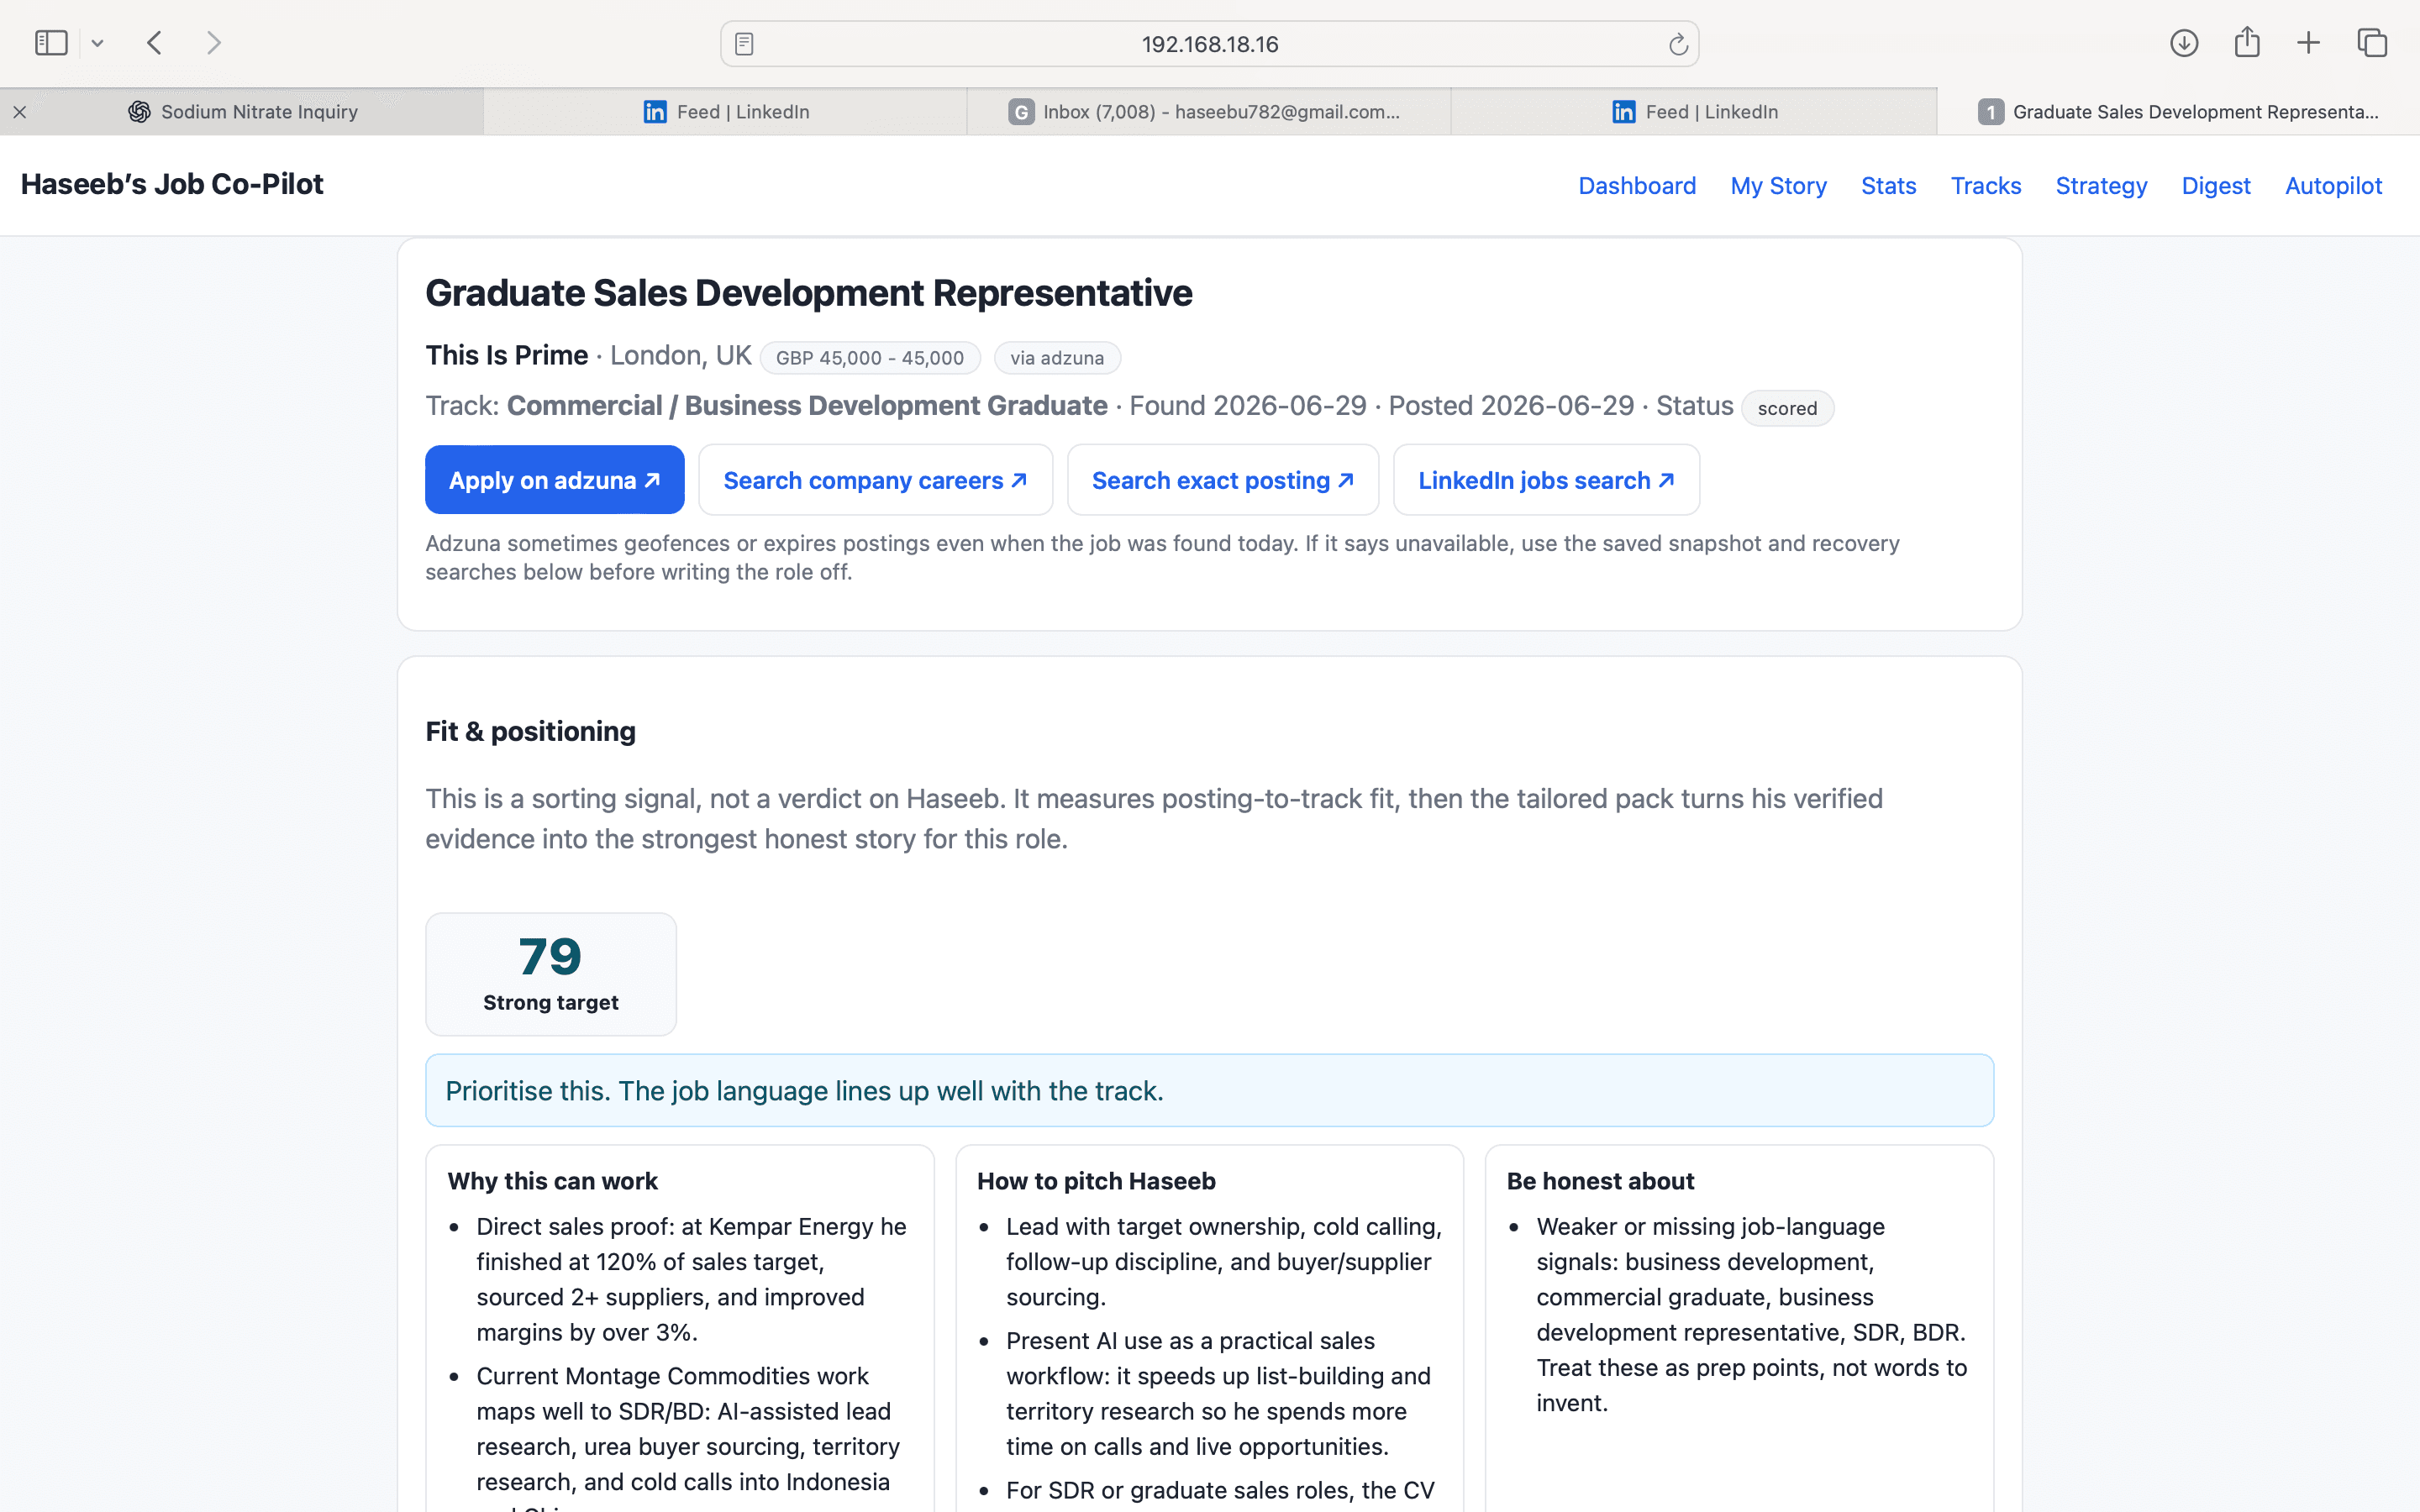
Task: Close the Sodium Nitrate Inquiry tab
Action: (x=20, y=112)
